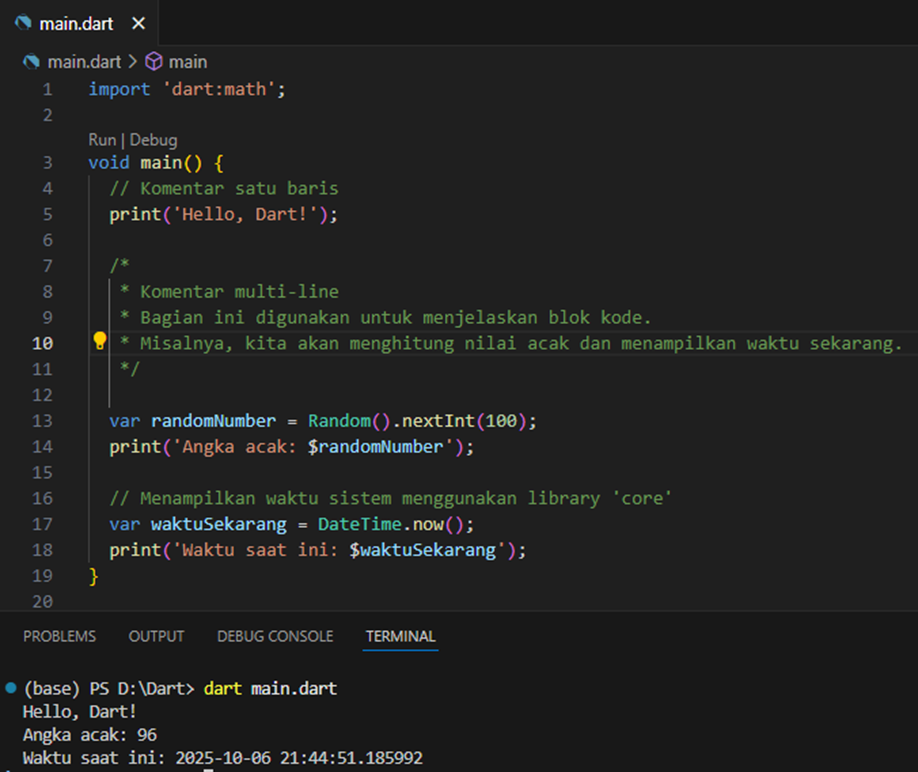The height and width of the screenshot is (772, 918).
Task: Click the Dart icon in breadcrumb bar
Action: [x=32, y=62]
